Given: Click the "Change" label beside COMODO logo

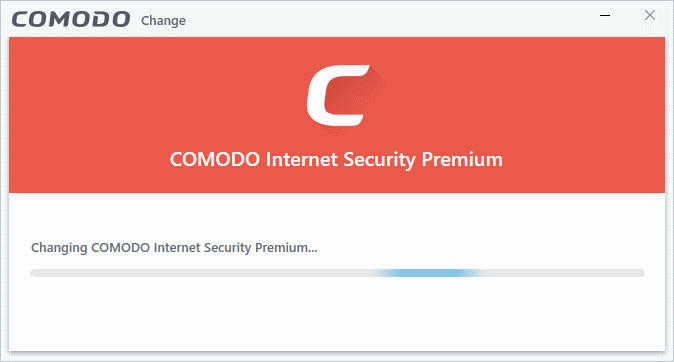Looking at the screenshot, I should coord(163,21).
